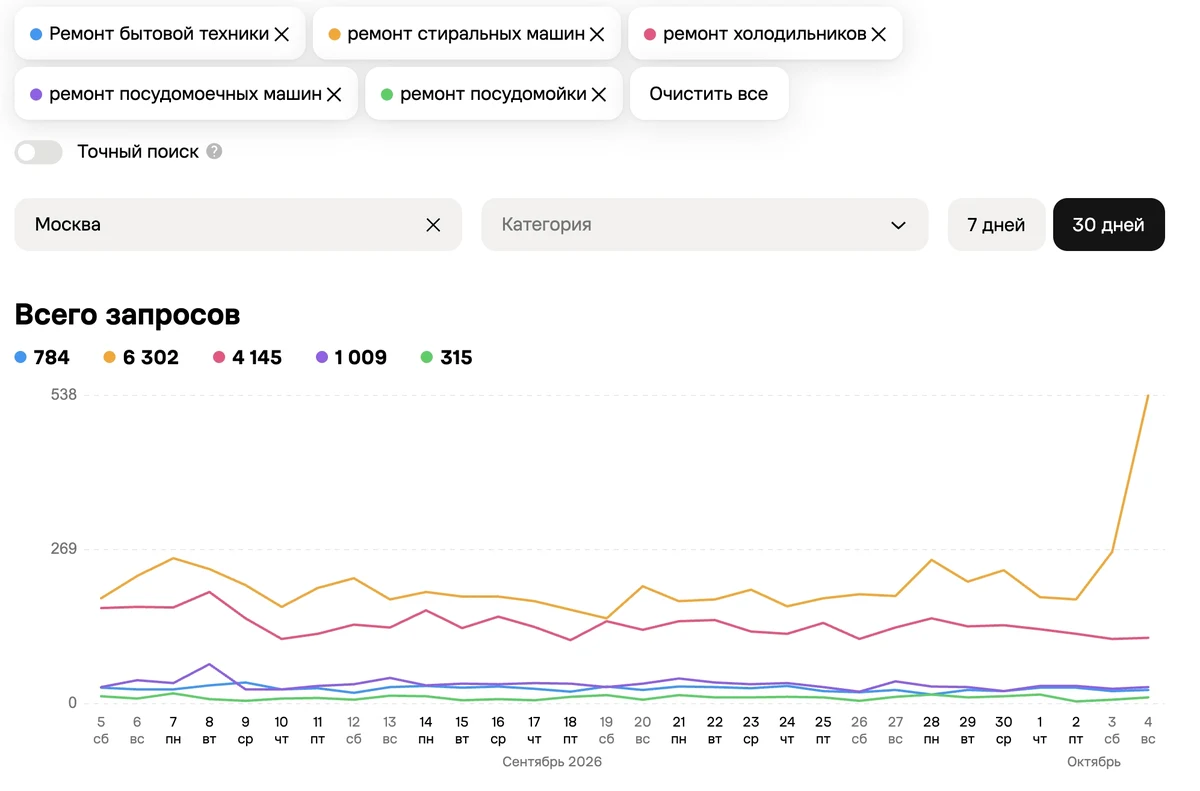Image resolution: width=1200 pixels, height=791 pixels.
Task: Click purple legend dot for 1 009
Action: point(322,357)
